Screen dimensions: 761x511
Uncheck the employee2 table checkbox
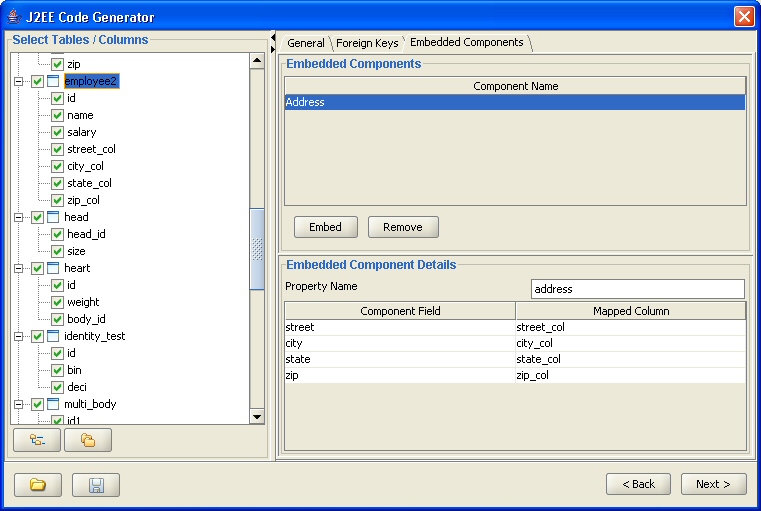(x=37, y=81)
